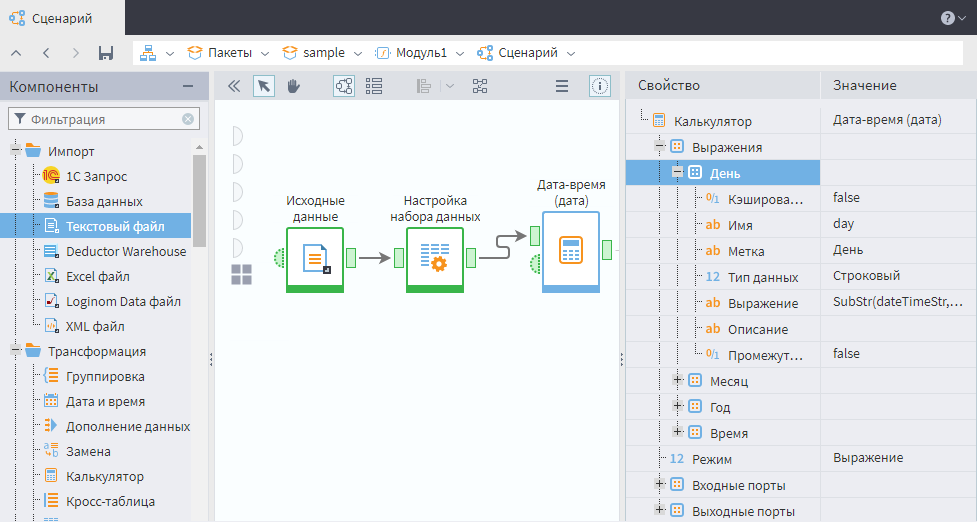Collapse the Компоненты panel with the minus button
The image size is (977, 522).
click(188, 87)
